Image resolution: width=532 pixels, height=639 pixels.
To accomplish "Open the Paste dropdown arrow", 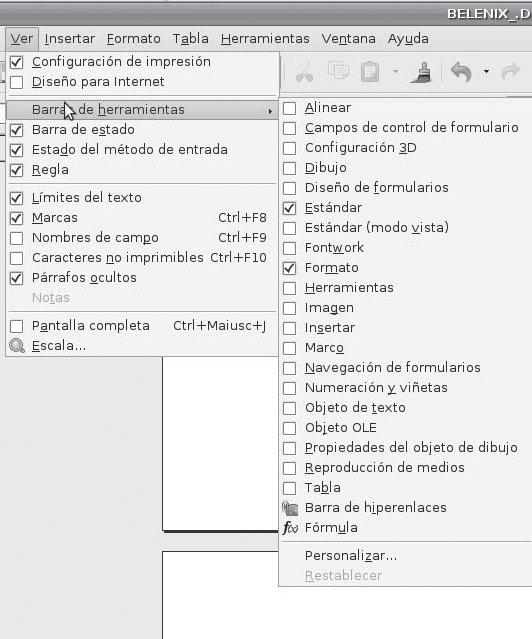I will (395, 72).
